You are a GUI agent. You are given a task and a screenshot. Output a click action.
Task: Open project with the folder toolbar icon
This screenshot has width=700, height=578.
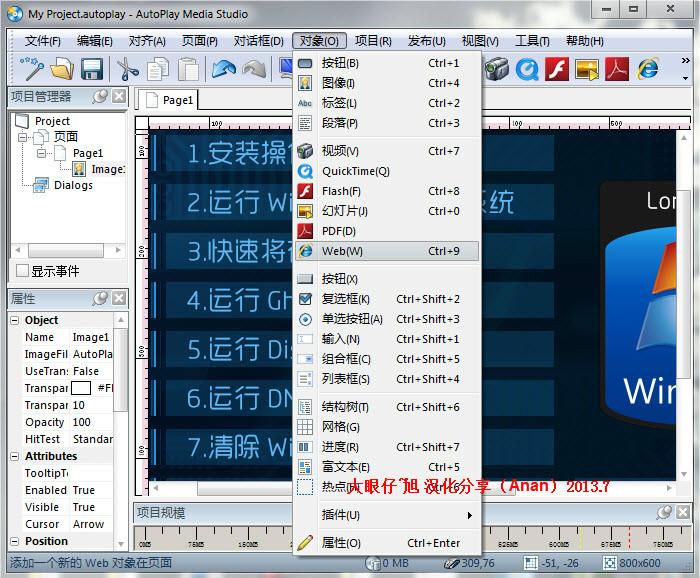(x=62, y=69)
